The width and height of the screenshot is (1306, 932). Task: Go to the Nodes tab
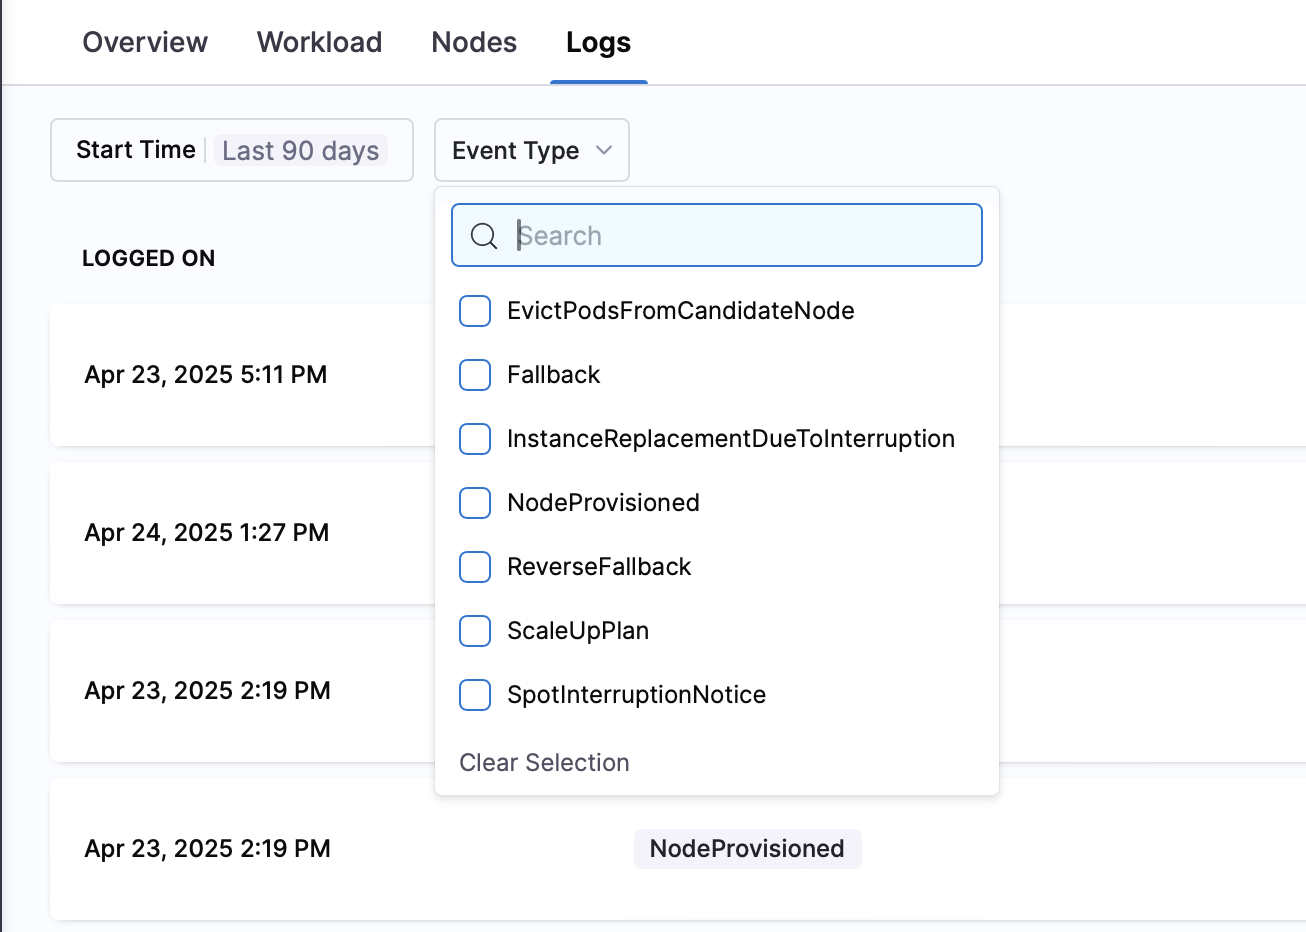(x=474, y=42)
